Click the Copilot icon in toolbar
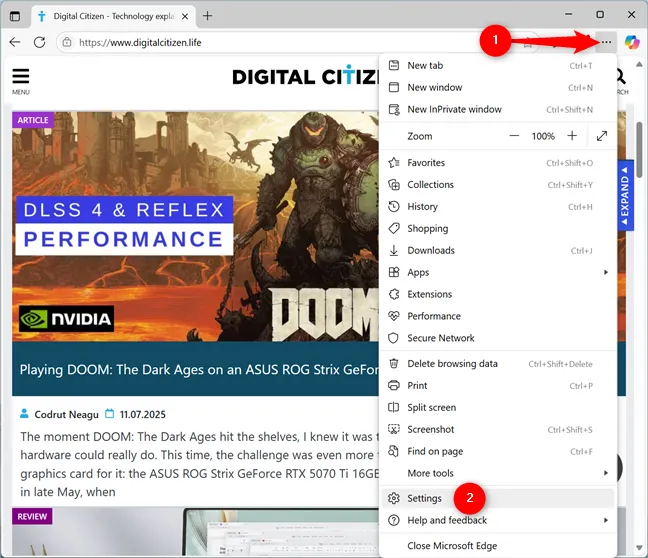The width and height of the screenshot is (648, 558). pyautogui.click(x=632, y=42)
